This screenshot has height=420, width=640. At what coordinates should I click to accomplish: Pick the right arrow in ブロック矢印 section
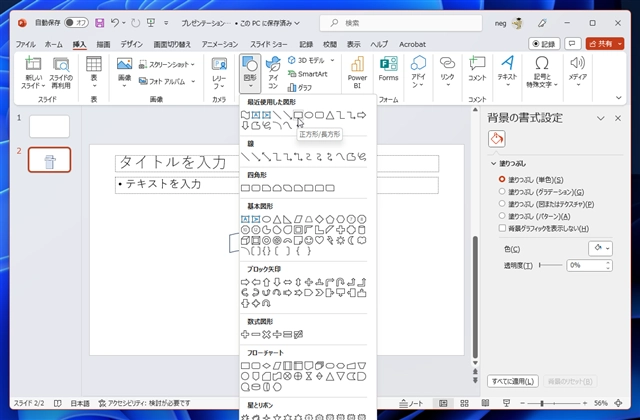(245, 282)
